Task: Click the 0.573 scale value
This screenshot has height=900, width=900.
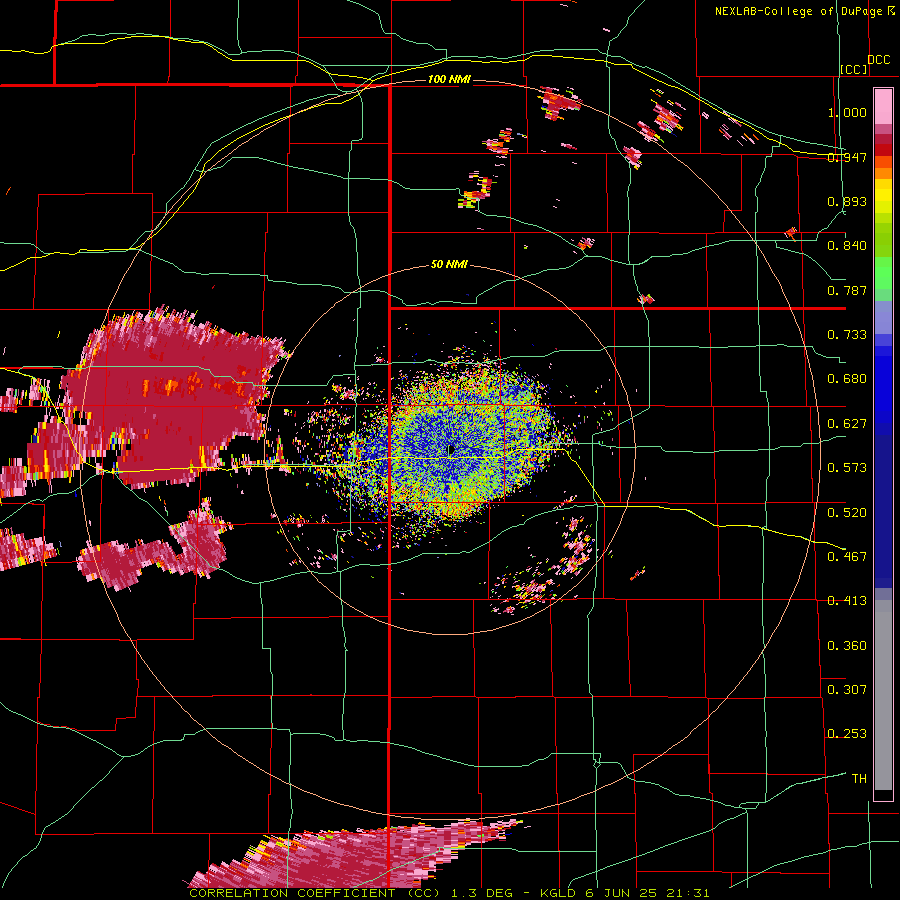Action: pos(847,468)
